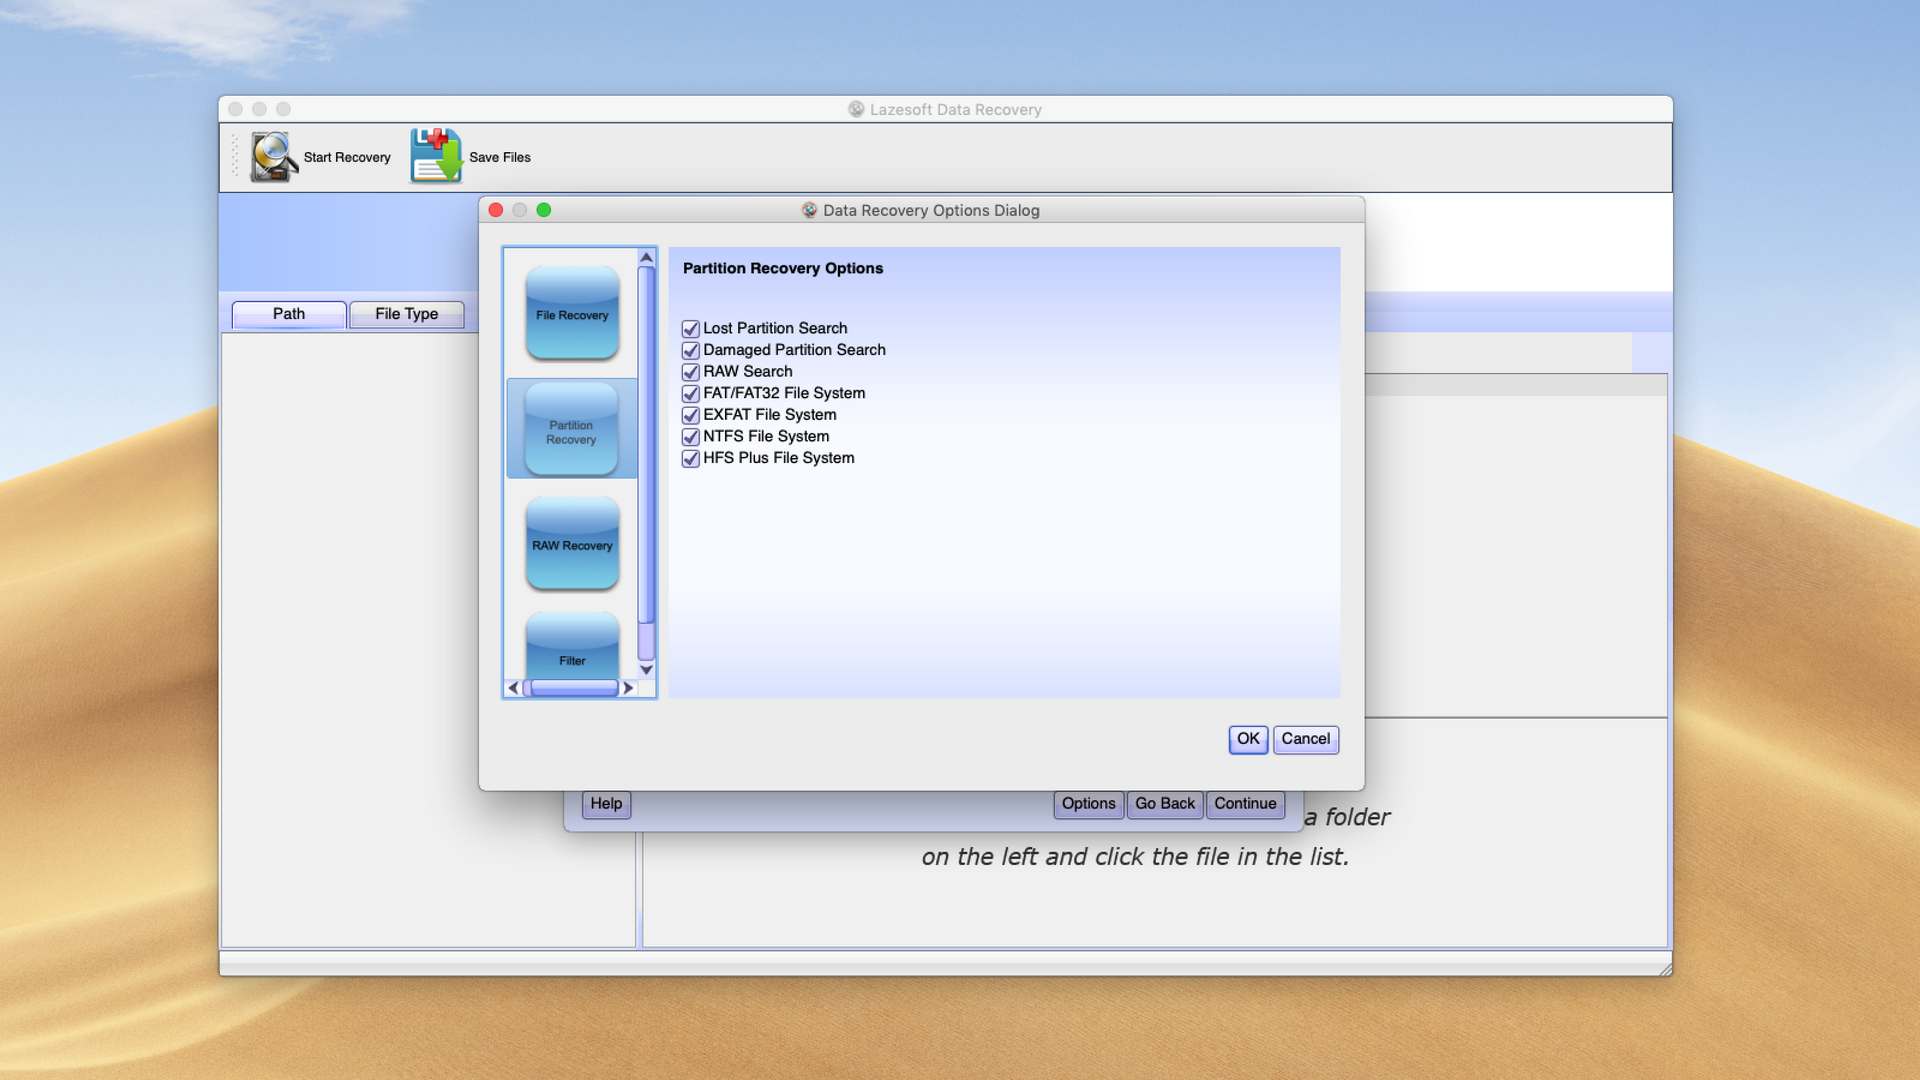
Task: Click the Lazesoft icon in the options dialog title bar
Action: [809, 210]
